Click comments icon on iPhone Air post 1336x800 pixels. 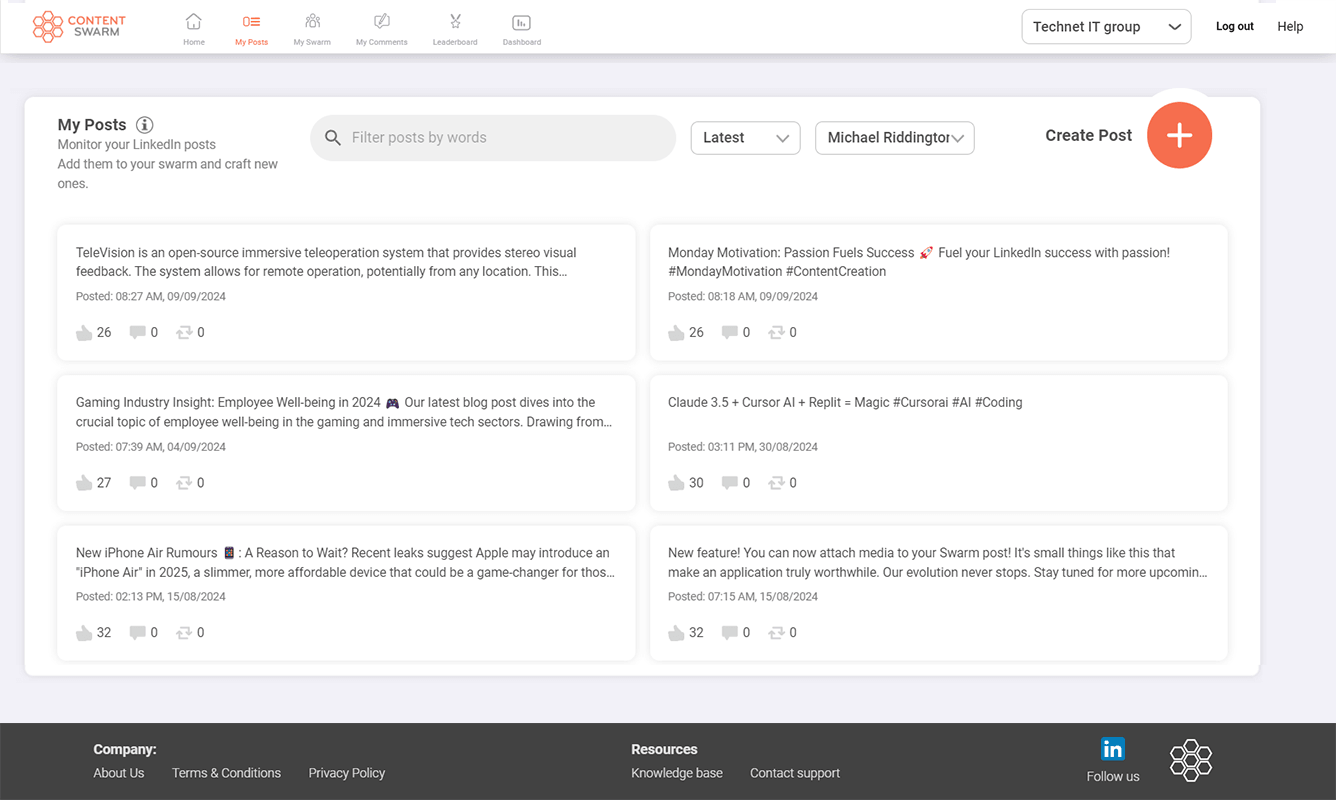pos(137,632)
